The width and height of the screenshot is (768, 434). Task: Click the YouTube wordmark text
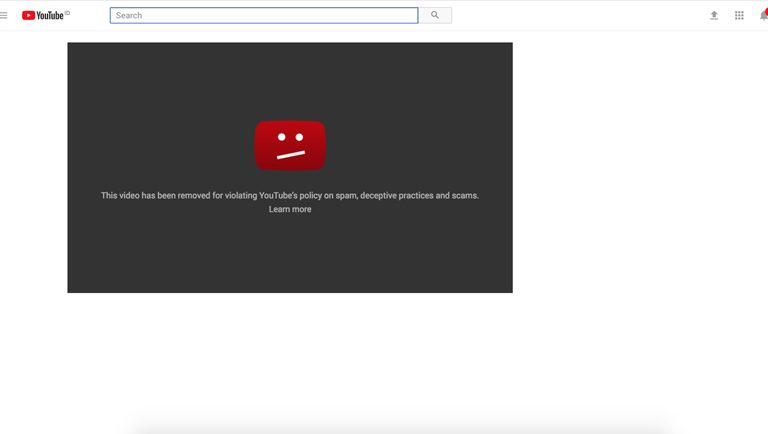50,15
